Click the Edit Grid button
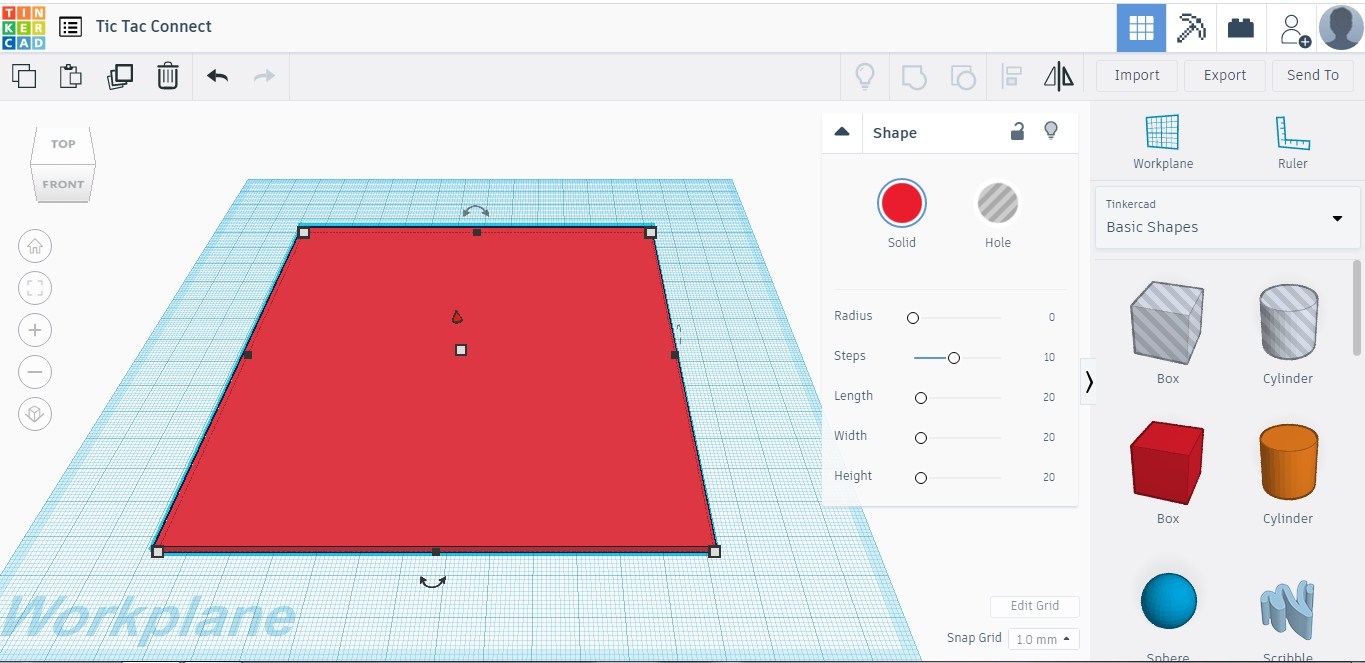The image size is (1365, 663). (x=1034, y=606)
